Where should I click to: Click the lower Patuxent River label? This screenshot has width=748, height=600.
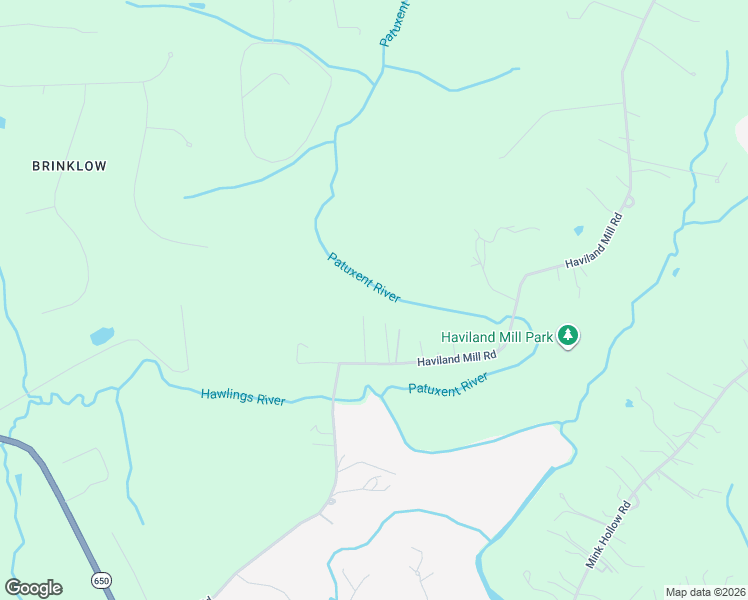(448, 384)
